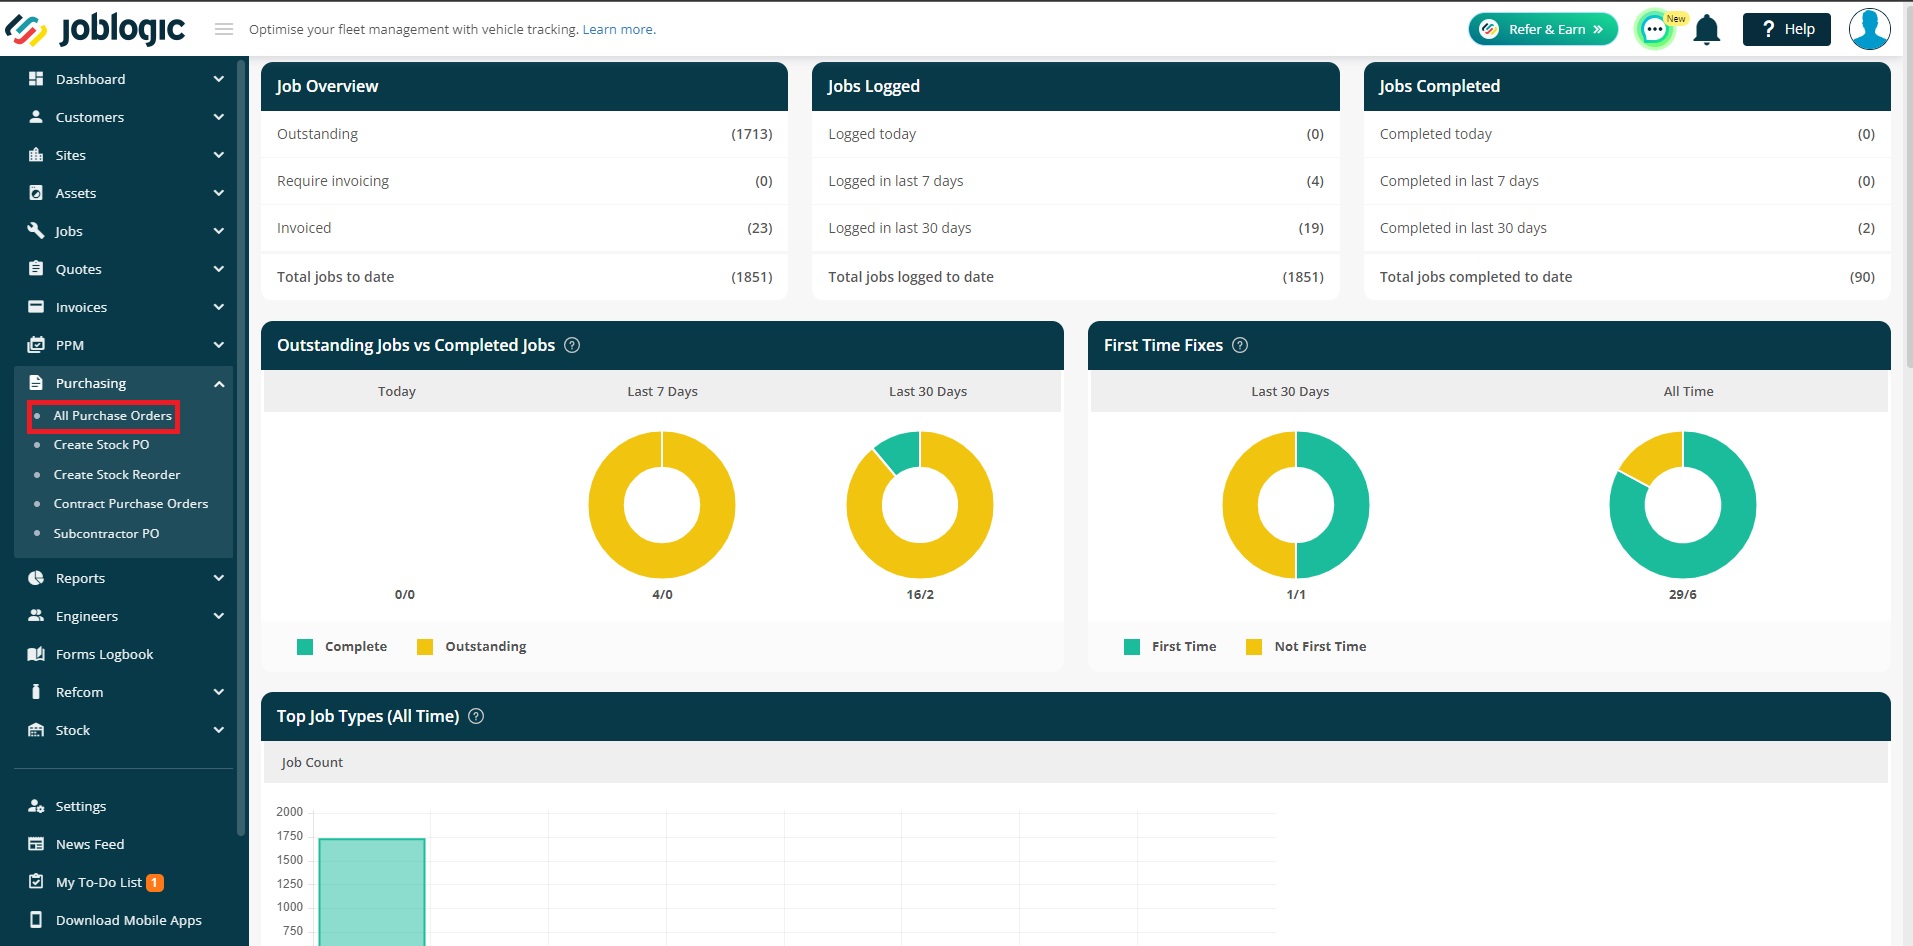The height and width of the screenshot is (946, 1913).
Task: Open the notifications bell
Action: [x=1707, y=30]
